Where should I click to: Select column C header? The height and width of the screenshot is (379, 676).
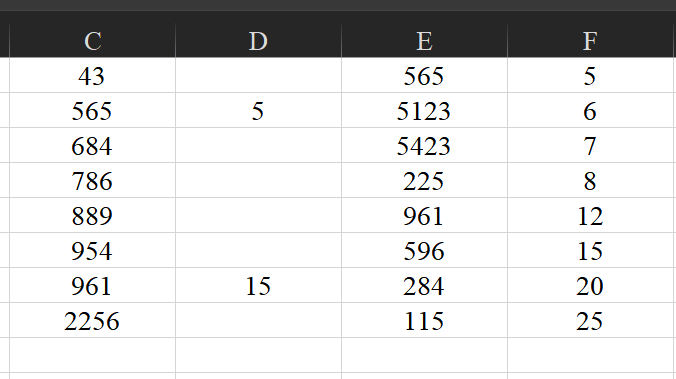(92, 41)
